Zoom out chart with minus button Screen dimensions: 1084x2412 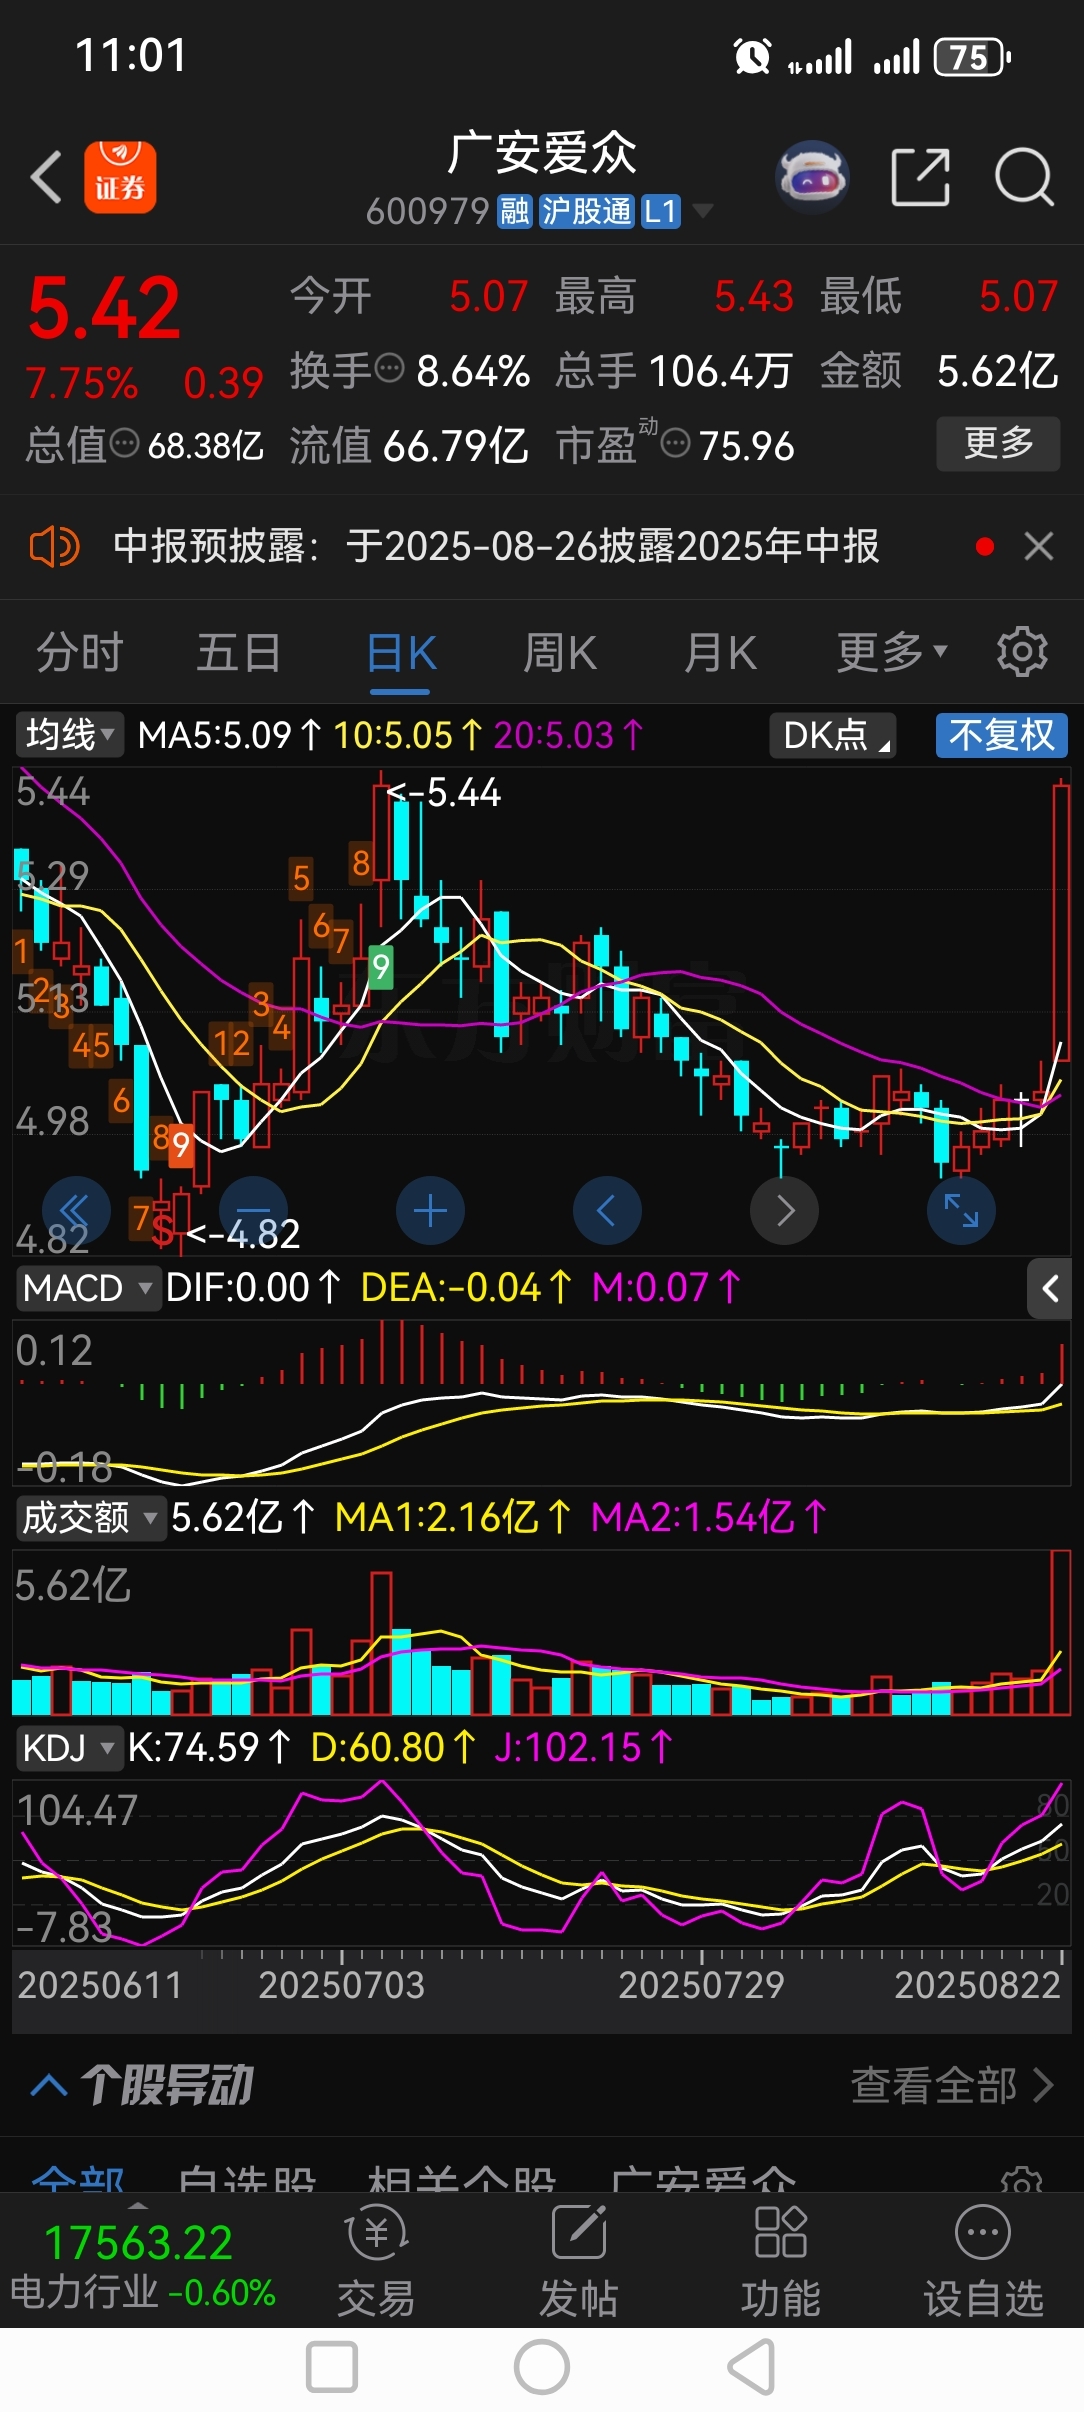[x=253, y=1211]
